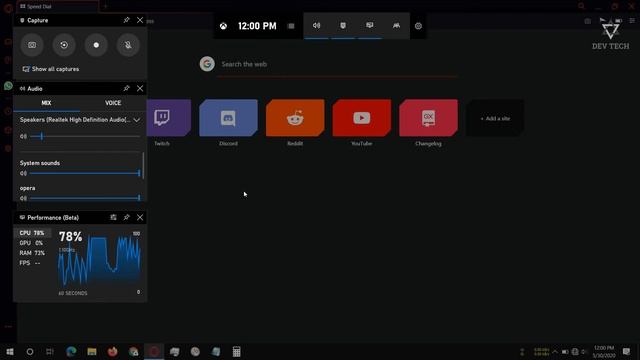The image size is (640, 360).
Task: Pin the Performance widget
Action: click(x=127, y=218)
